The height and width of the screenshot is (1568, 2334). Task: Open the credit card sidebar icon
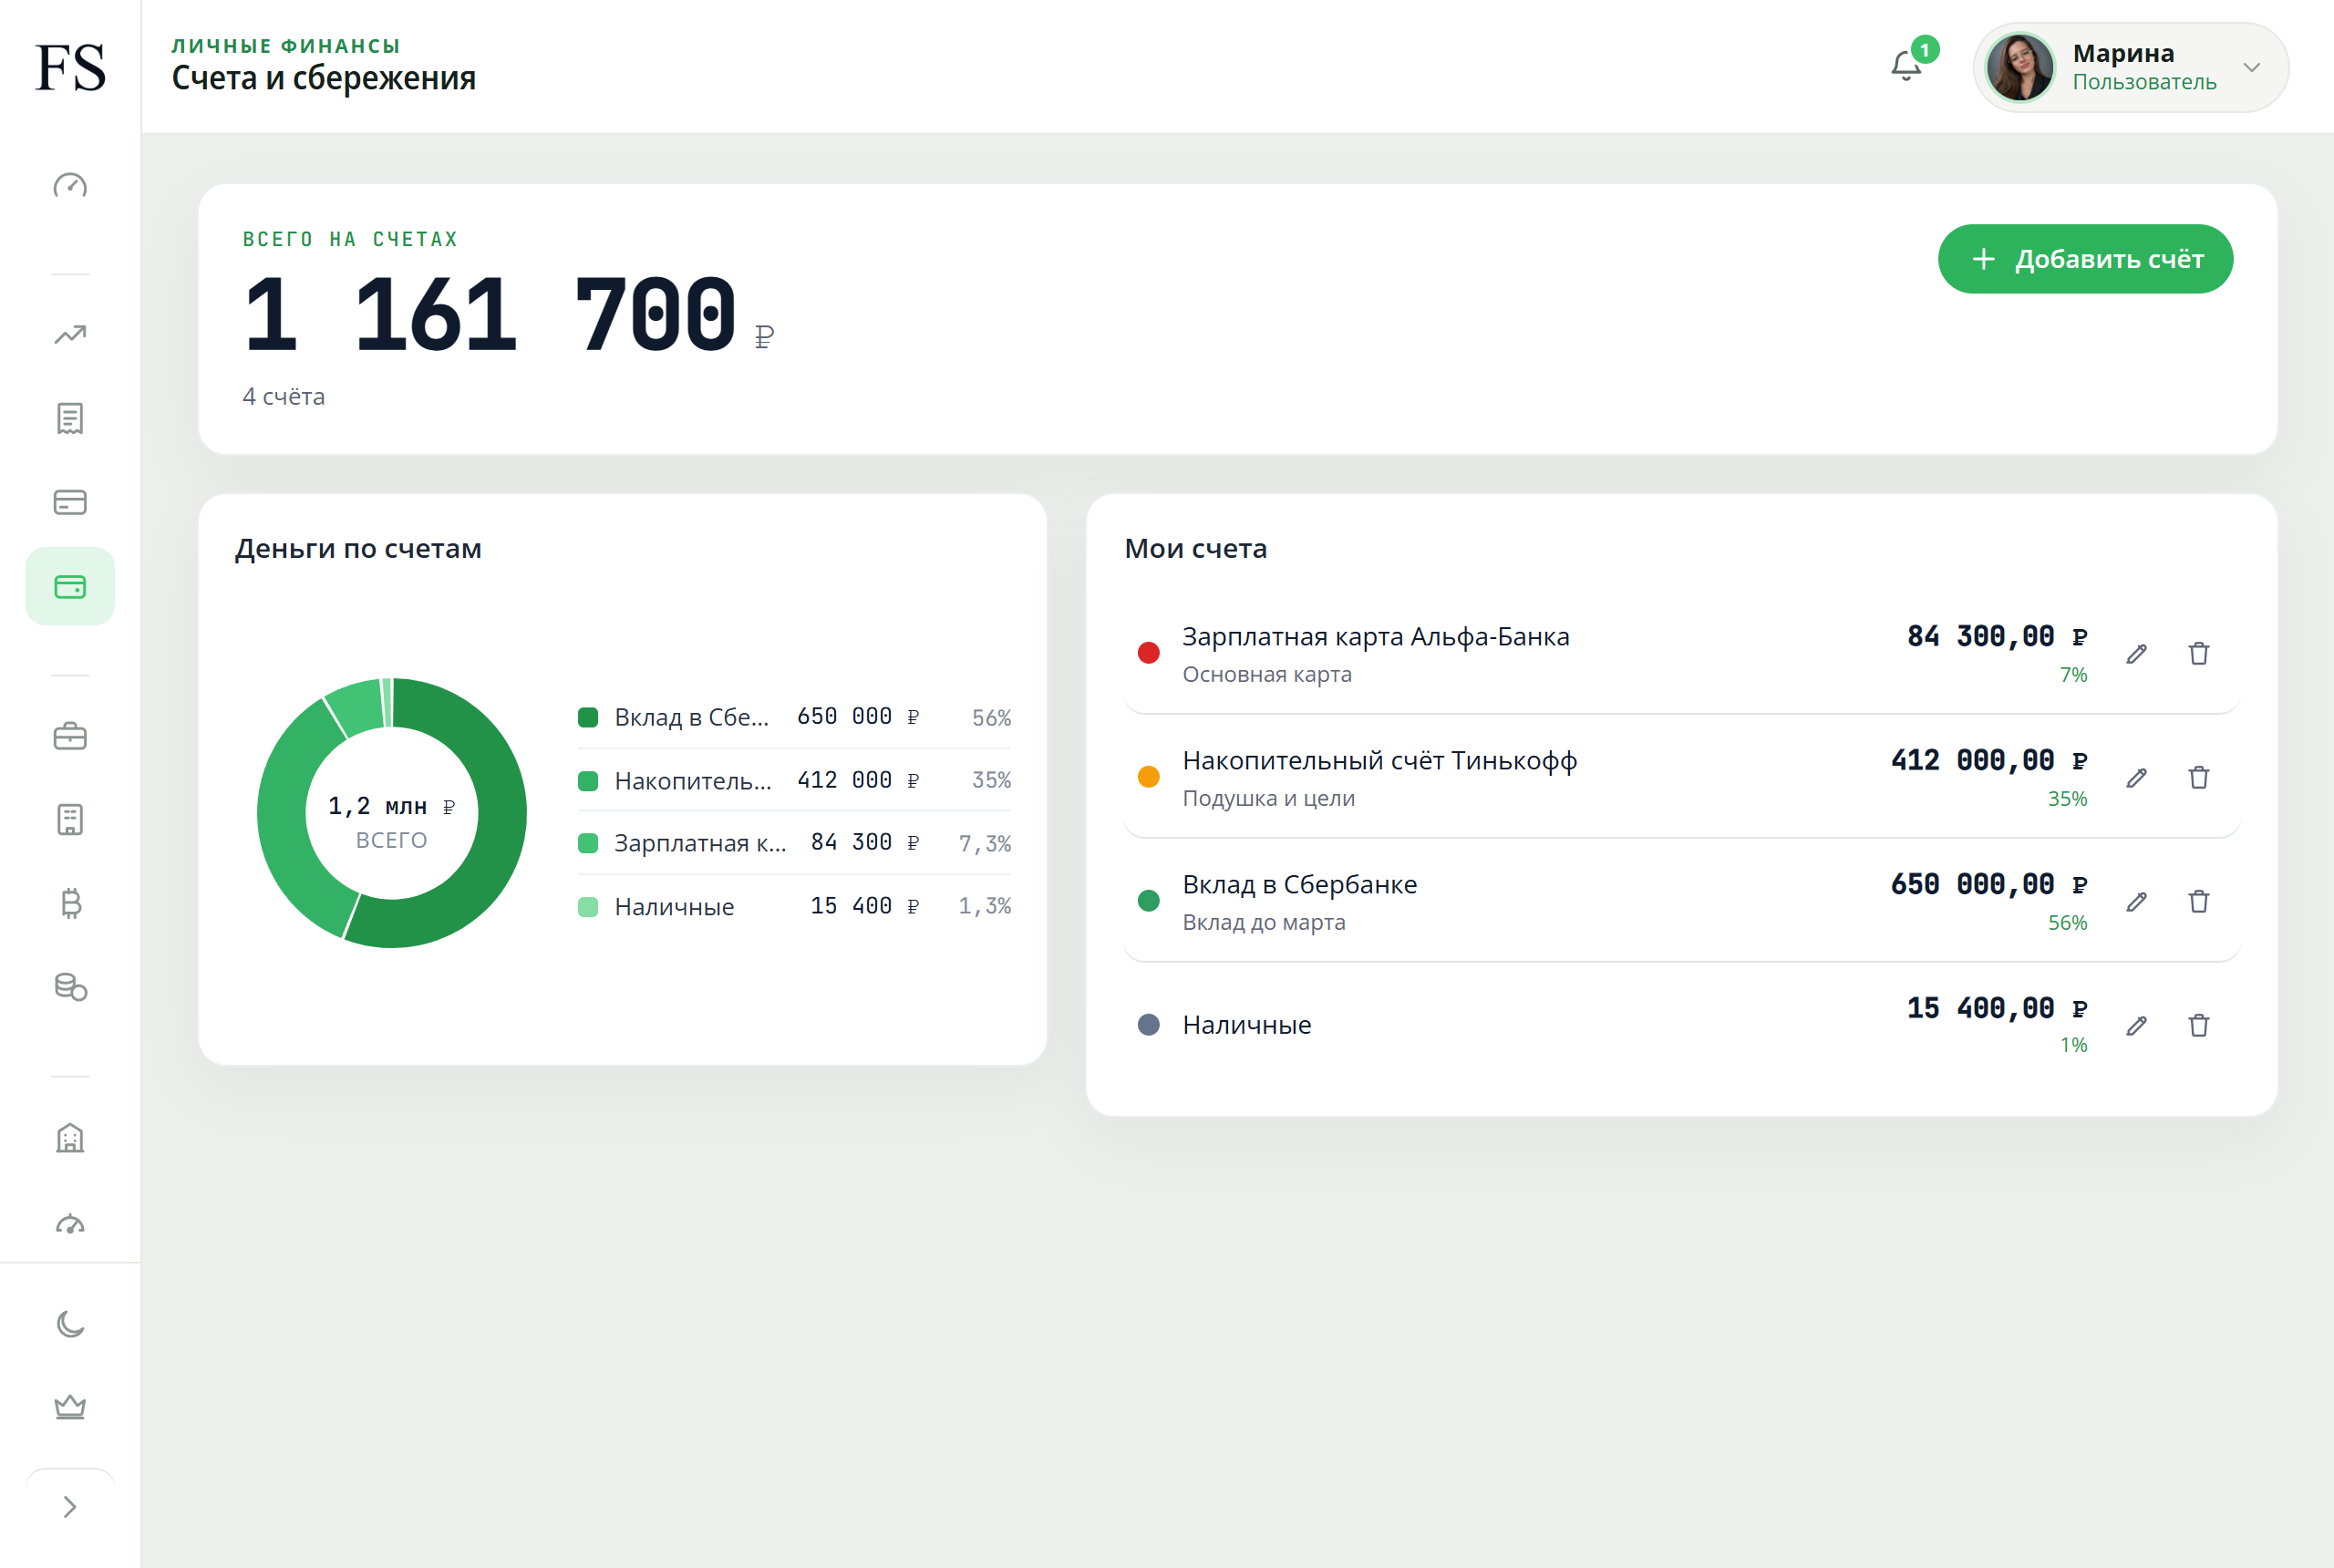click(x=70, y=502)
